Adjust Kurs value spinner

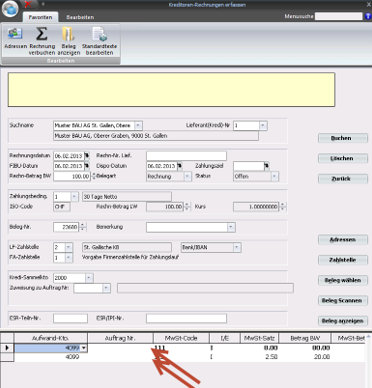point(282,207)
